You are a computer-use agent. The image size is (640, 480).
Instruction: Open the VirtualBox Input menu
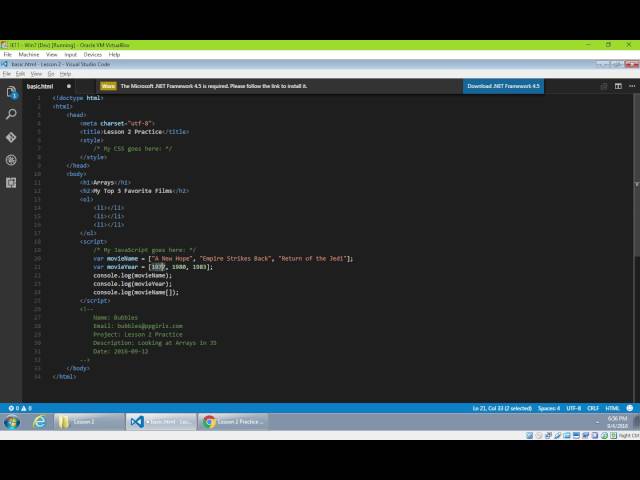71,54
